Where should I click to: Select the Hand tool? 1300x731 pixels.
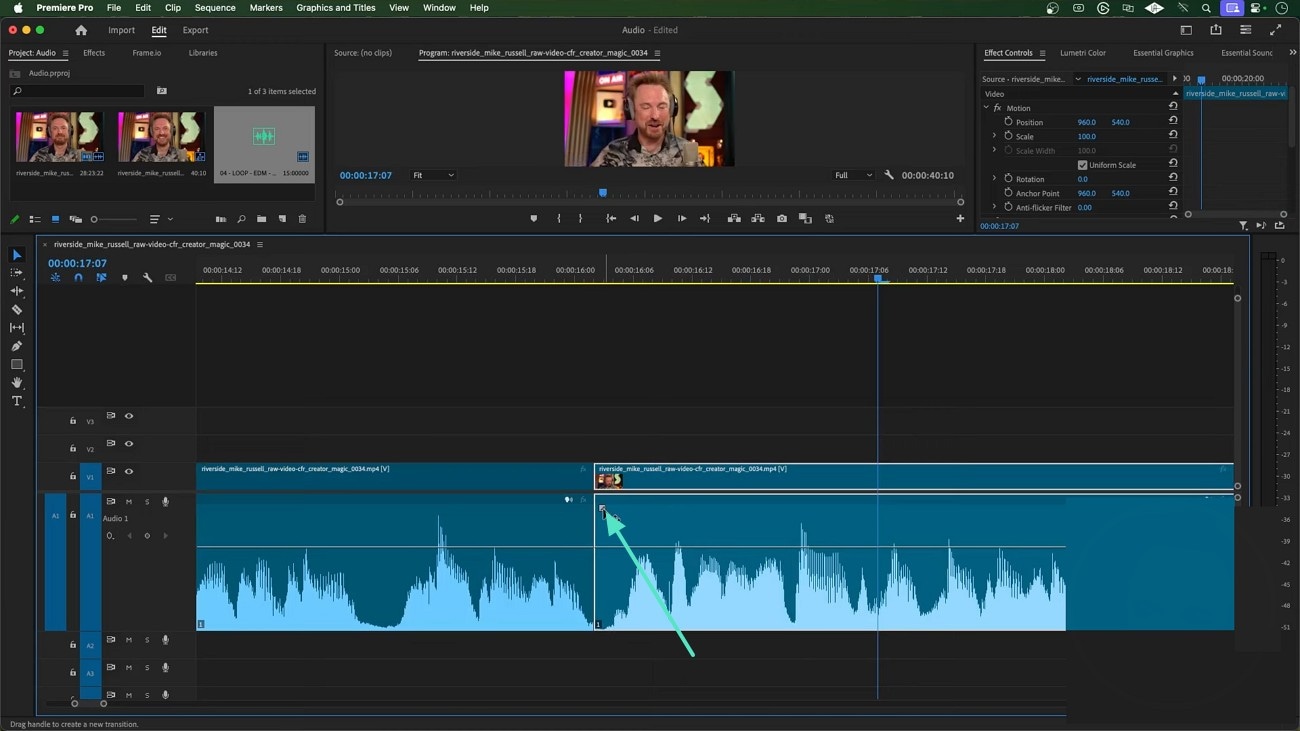coord(16,383)
